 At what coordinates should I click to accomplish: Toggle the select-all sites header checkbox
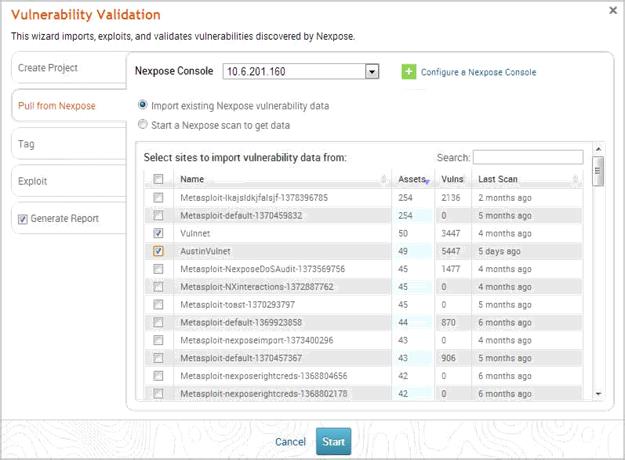[158, 179]
